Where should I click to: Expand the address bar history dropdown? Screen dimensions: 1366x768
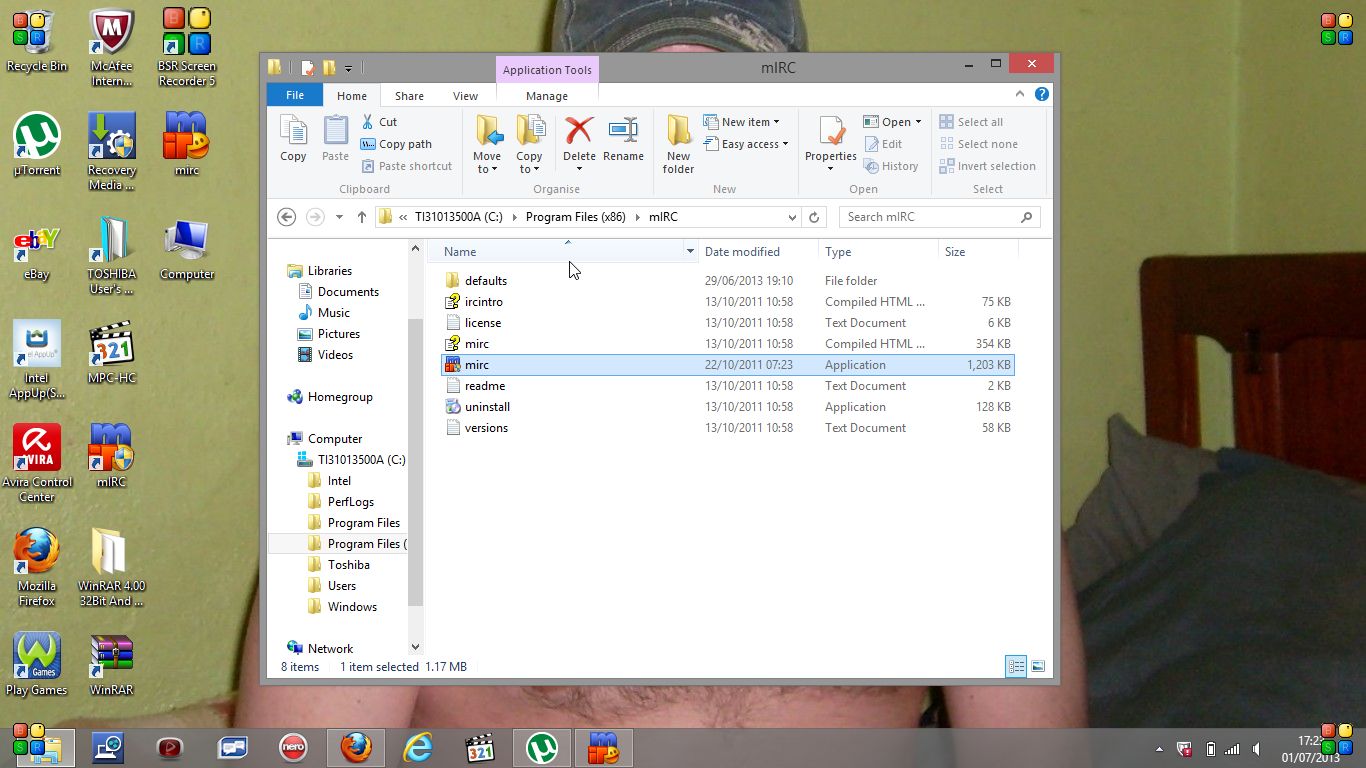coord(792,217)
